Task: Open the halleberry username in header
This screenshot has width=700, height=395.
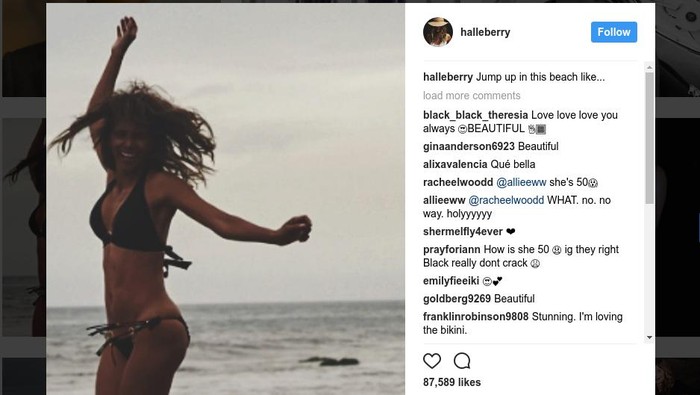Action: 485,32
